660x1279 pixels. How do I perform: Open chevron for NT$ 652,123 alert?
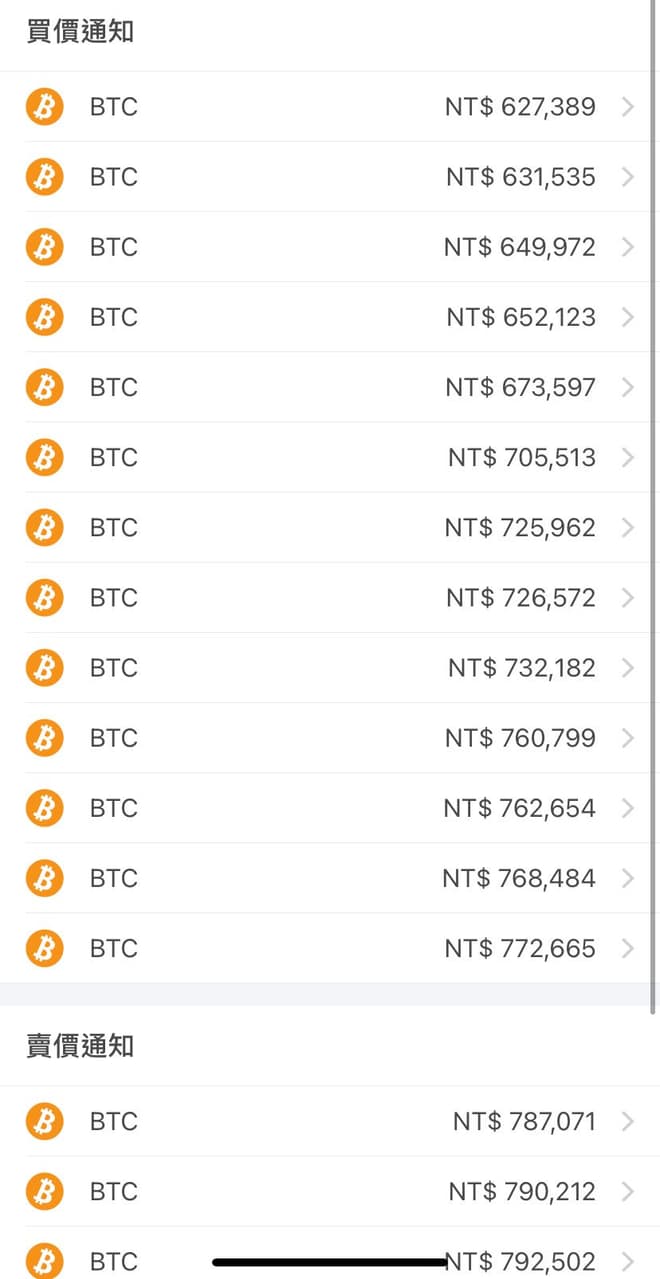tap(628, 317)
